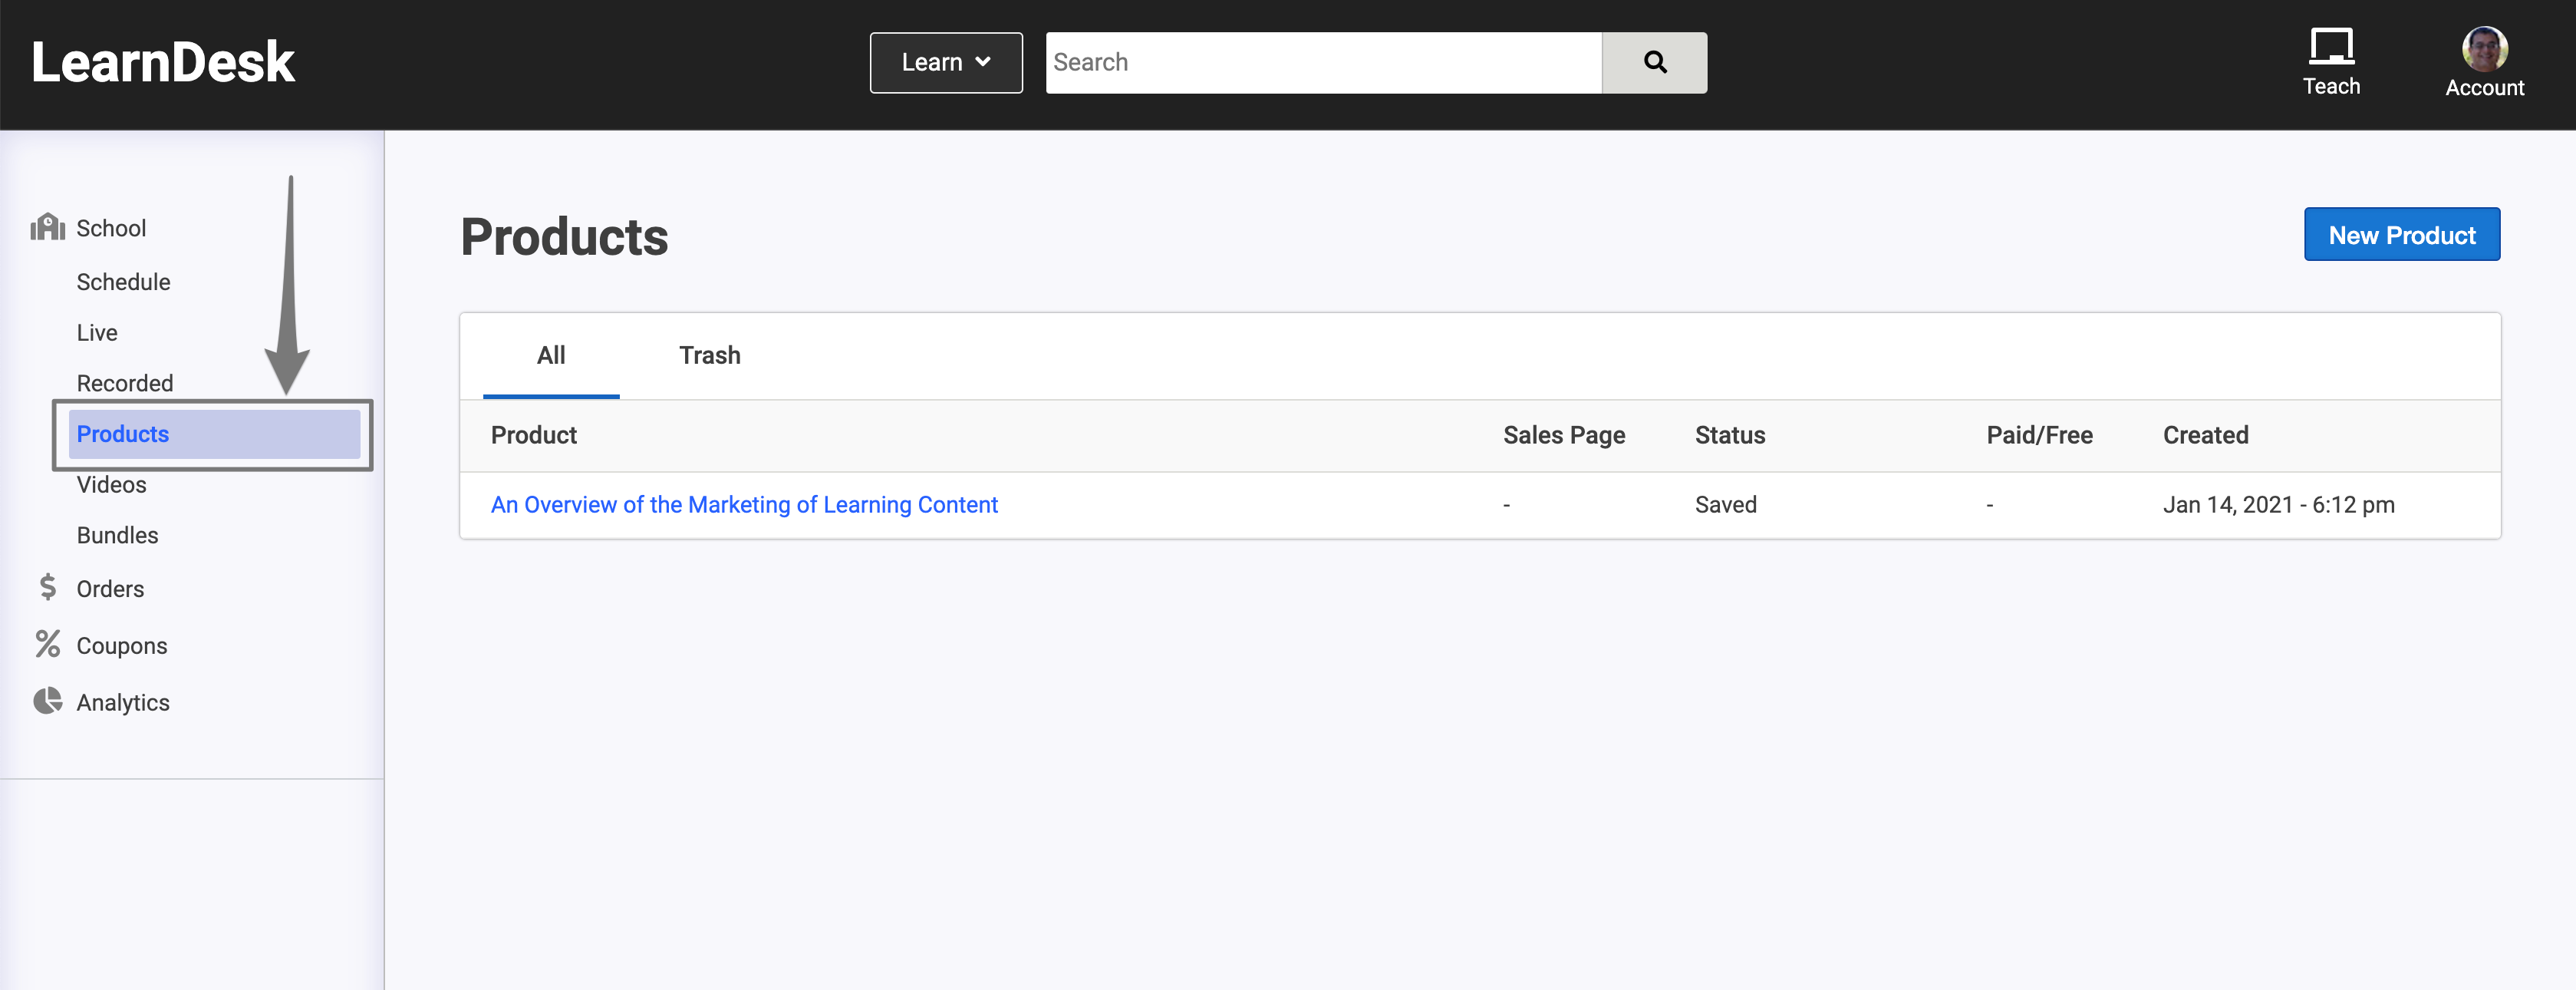Focus the Search input field
This screenshot has height=990, width=2576.
coord(1323,62)
